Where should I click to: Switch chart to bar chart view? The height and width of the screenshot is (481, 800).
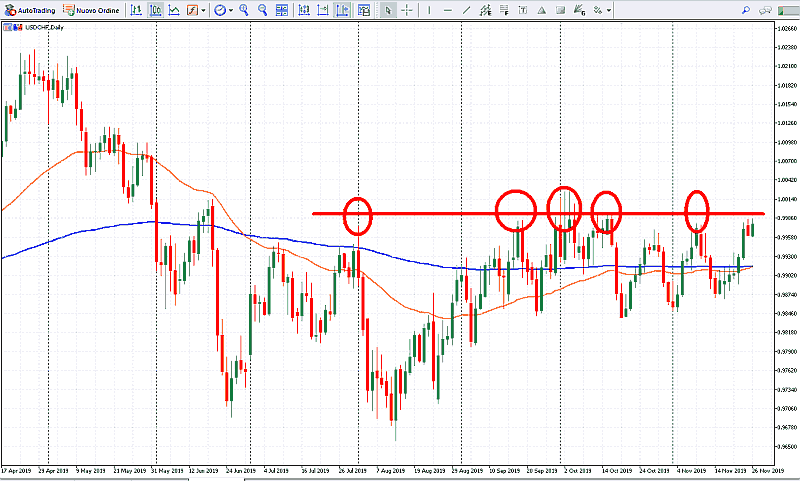point(136,10)
